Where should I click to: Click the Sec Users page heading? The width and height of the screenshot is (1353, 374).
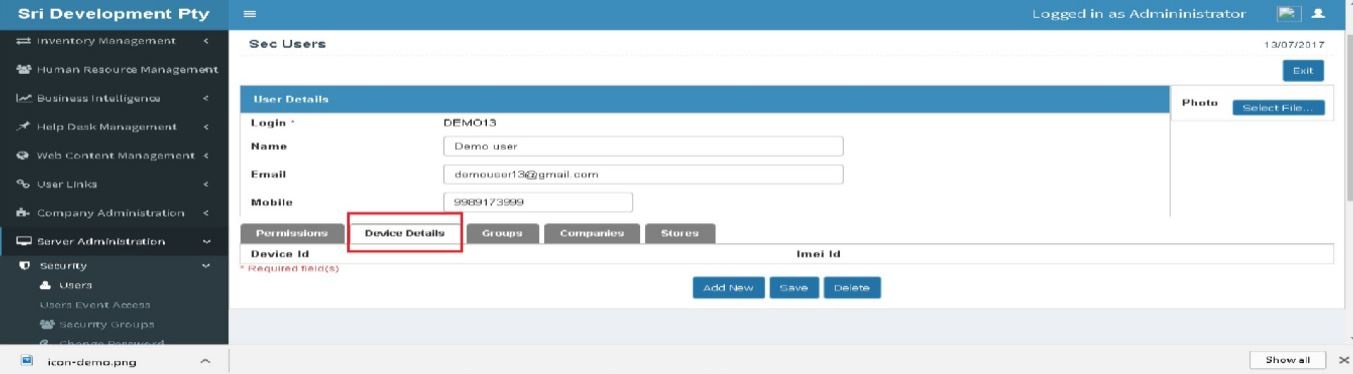tap(286, 44)
